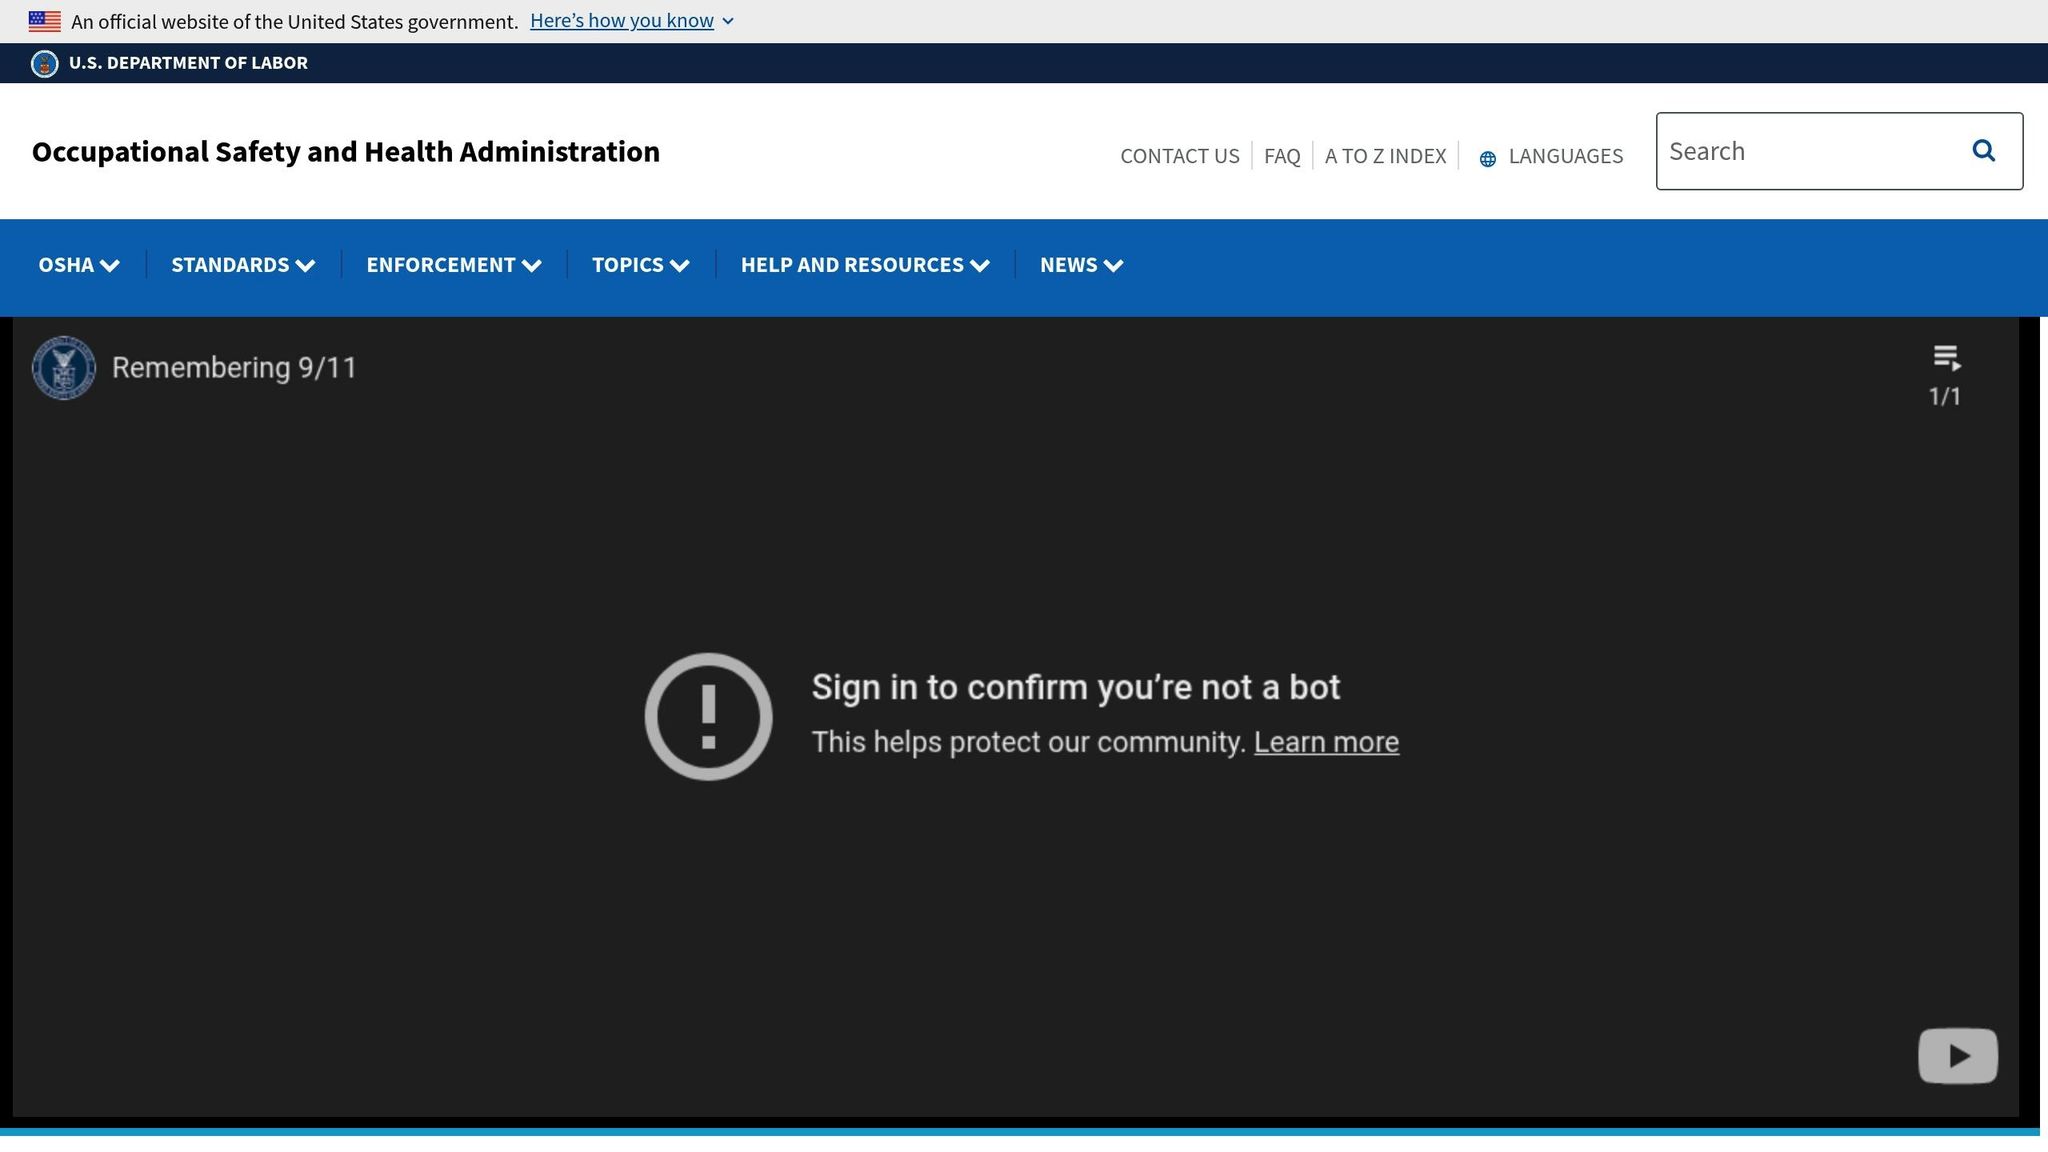This screenshot has height=1152, width=2048.
Task: Expand the OSHA navigation menu
Action: (x=79, y=265)
